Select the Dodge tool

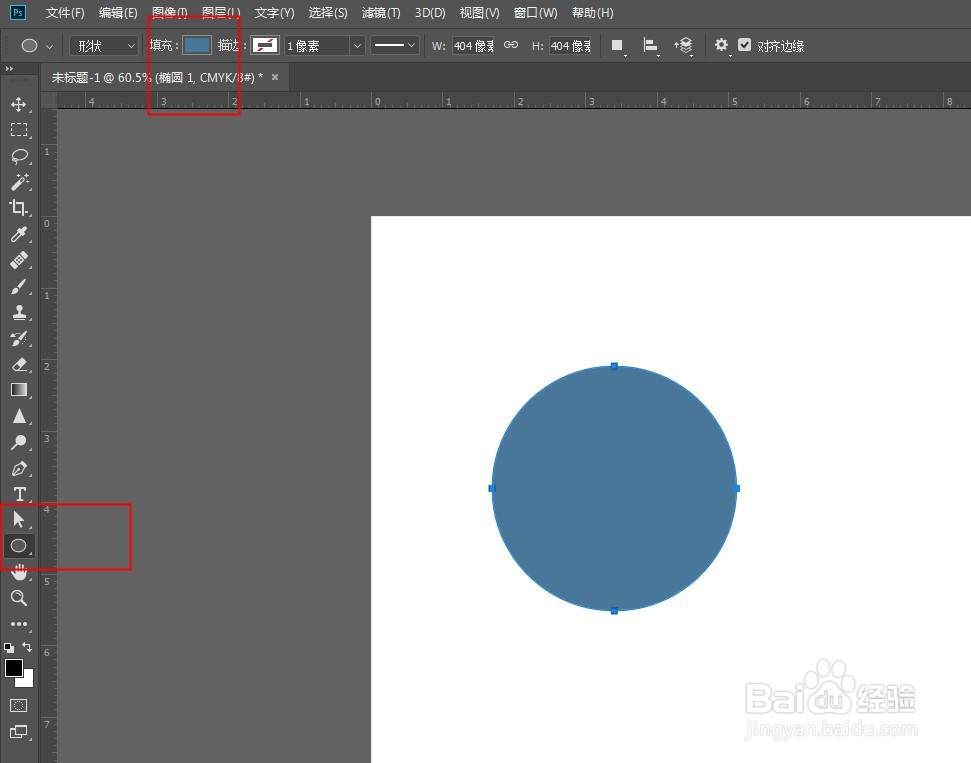tap(19, 442)
